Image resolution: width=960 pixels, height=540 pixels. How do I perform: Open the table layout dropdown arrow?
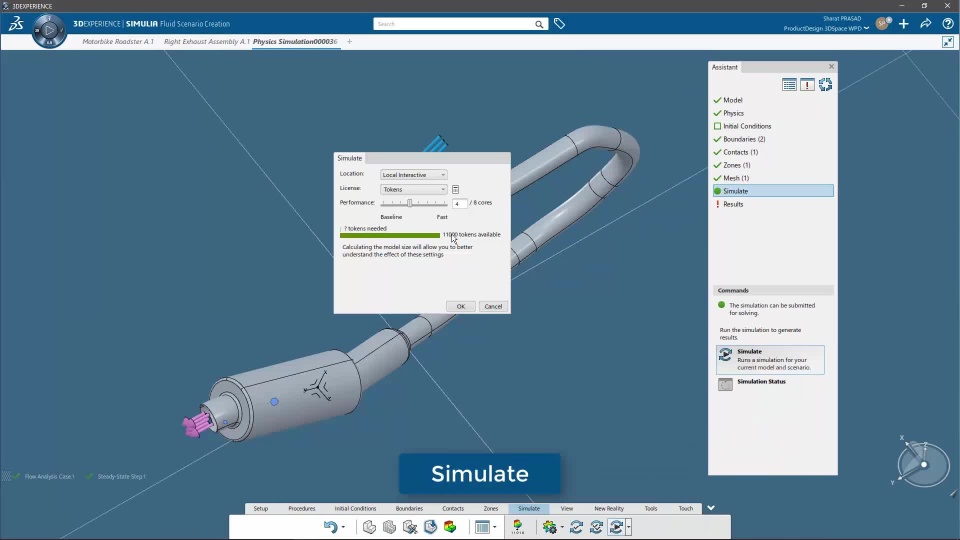pos(495,527)
